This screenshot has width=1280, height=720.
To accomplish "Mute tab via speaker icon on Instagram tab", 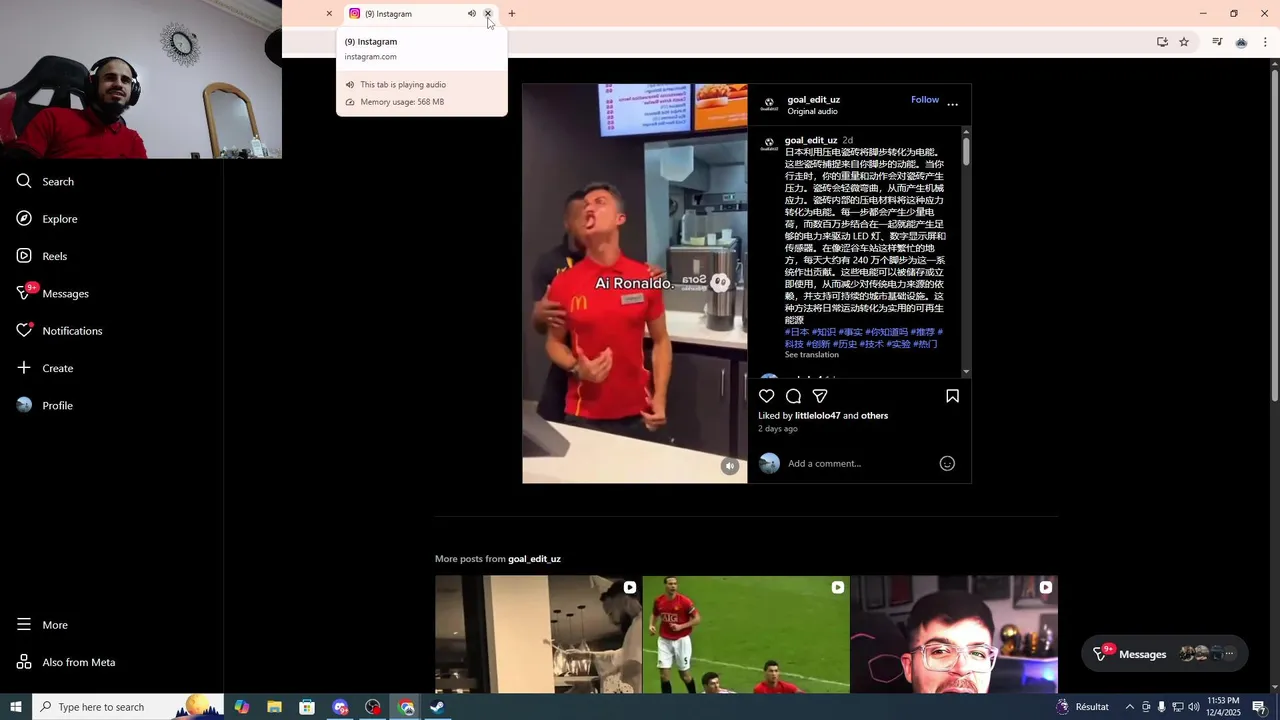I will coord(471,14).
